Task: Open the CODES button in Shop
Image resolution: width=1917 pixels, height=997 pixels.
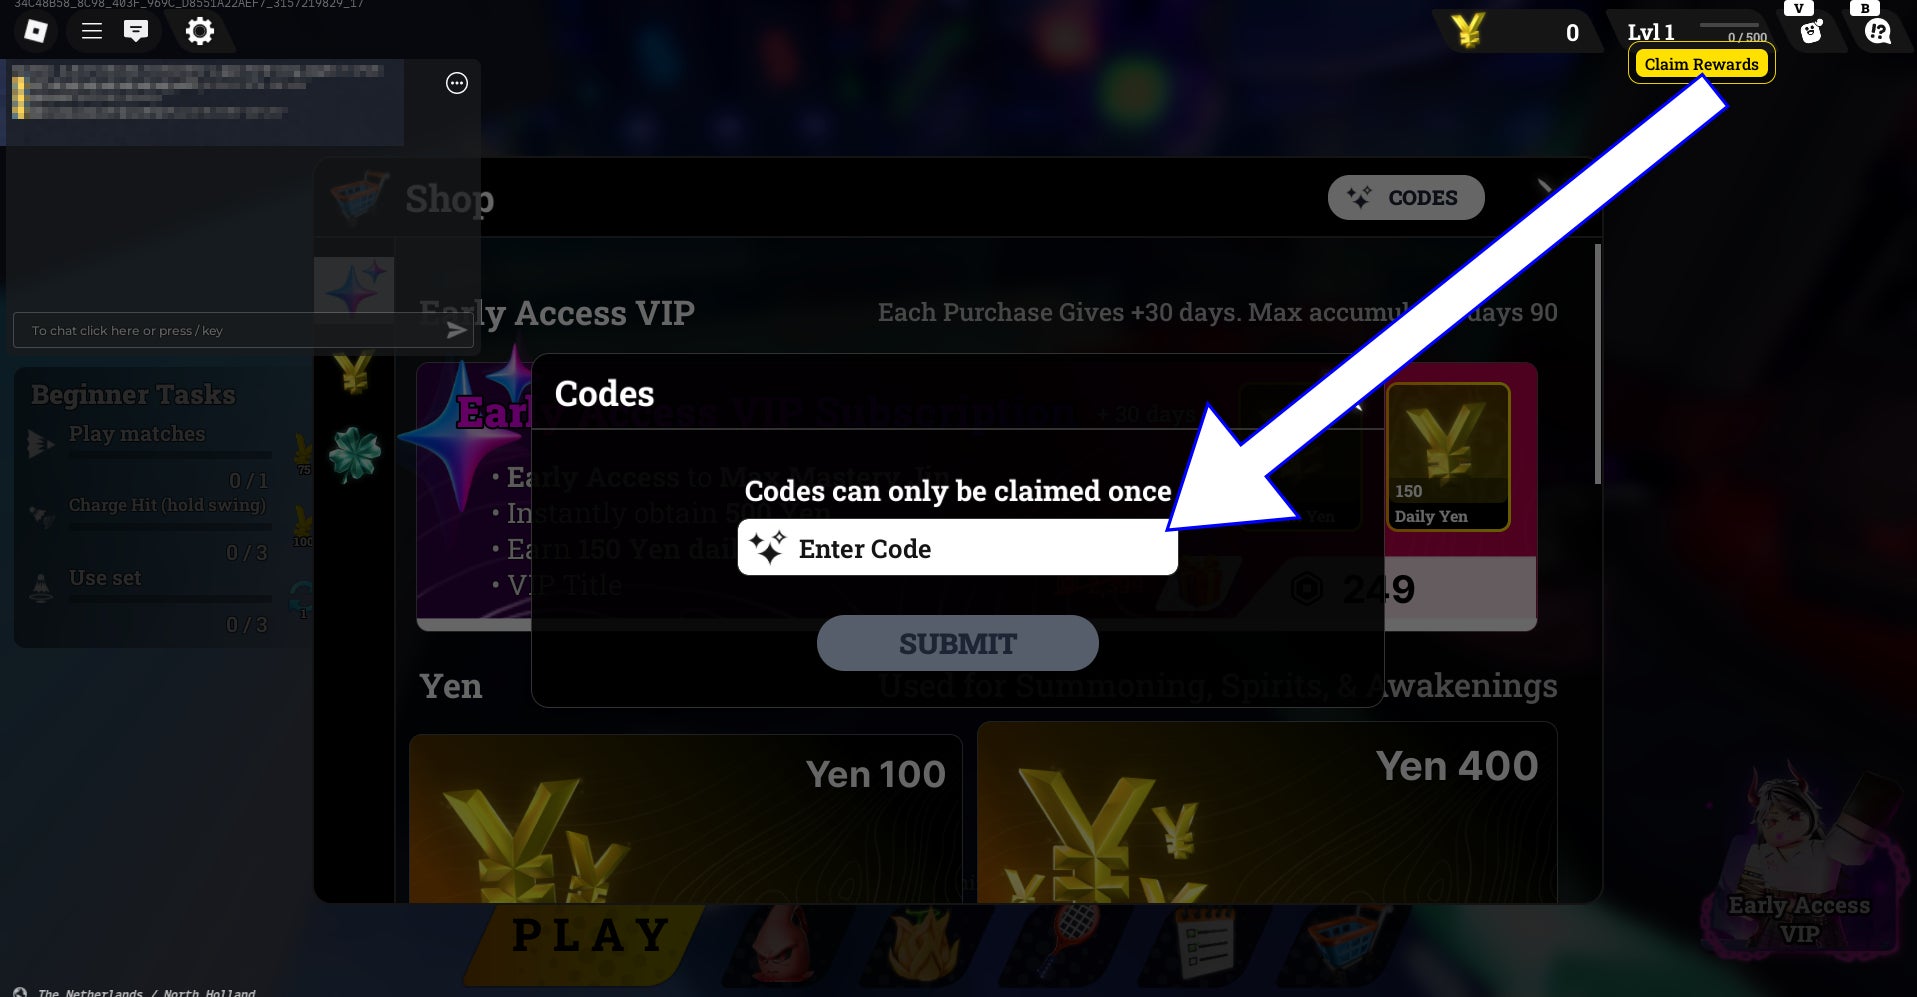Action: pyautogui.click(x=1405, y=198)
